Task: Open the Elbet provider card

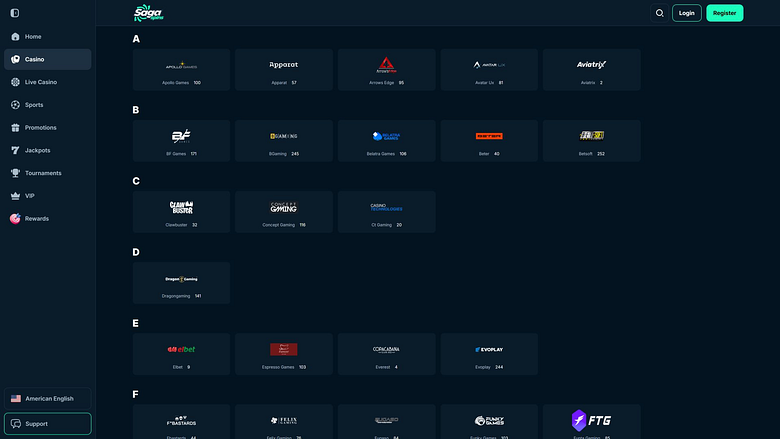Action: coord(181,354)
